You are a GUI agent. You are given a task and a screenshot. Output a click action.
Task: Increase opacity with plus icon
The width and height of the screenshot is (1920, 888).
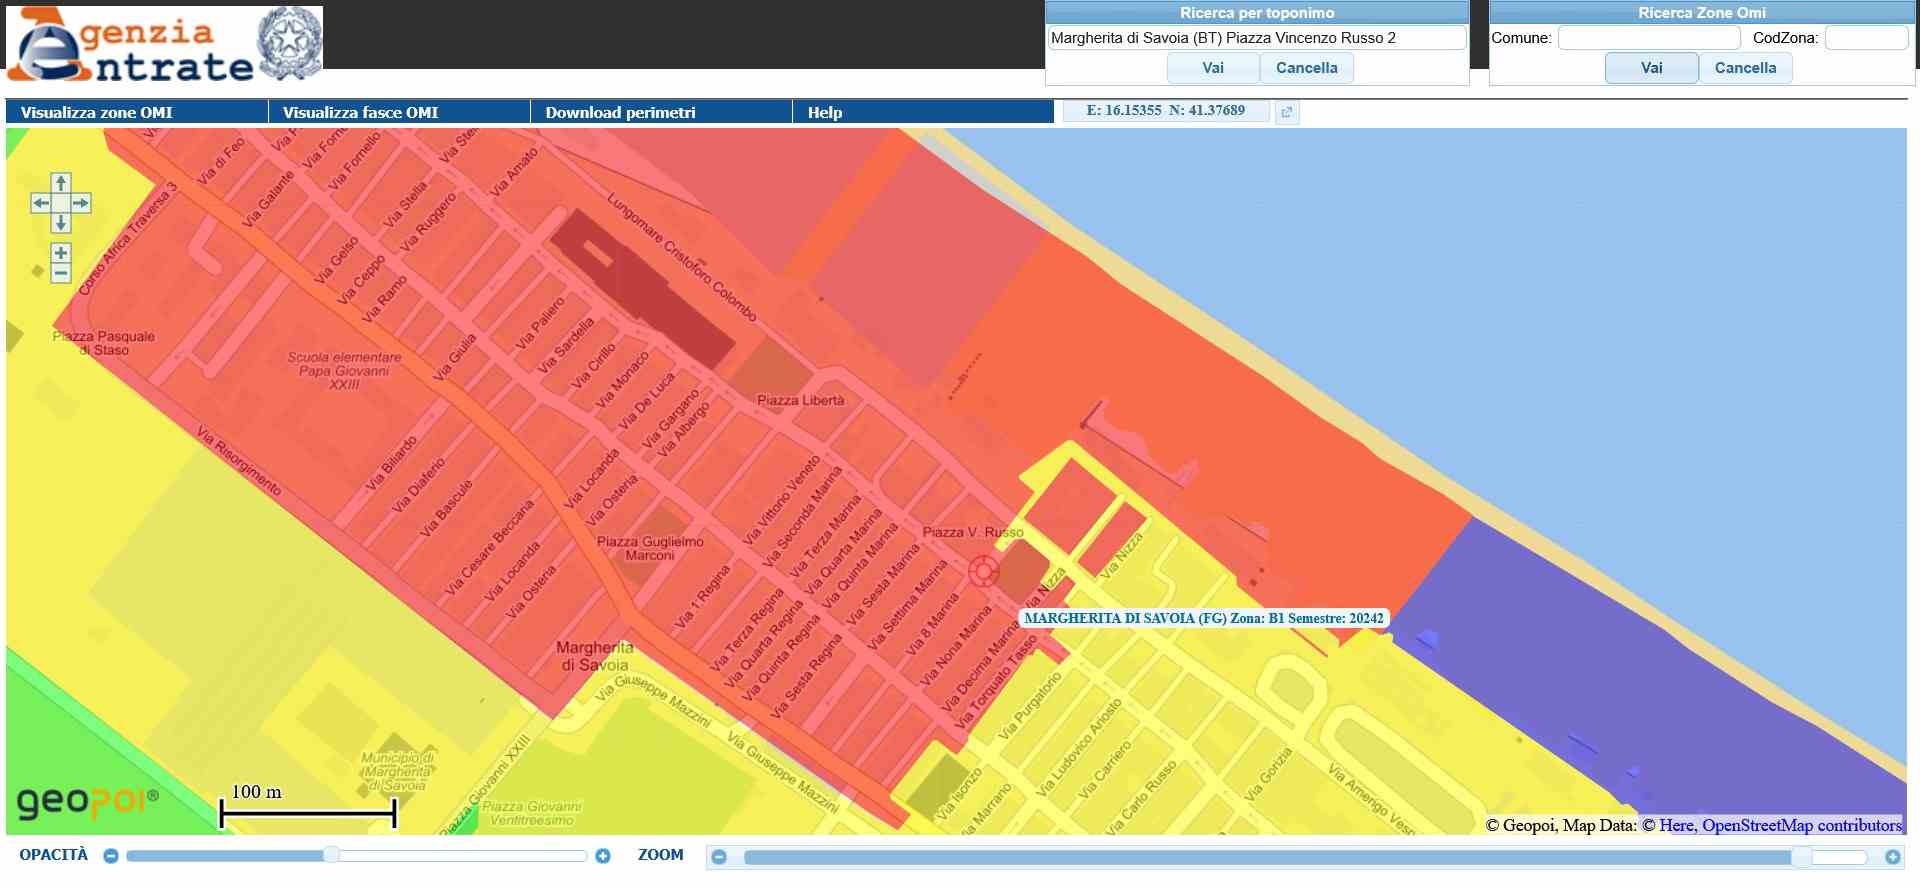tap(603, 856)
